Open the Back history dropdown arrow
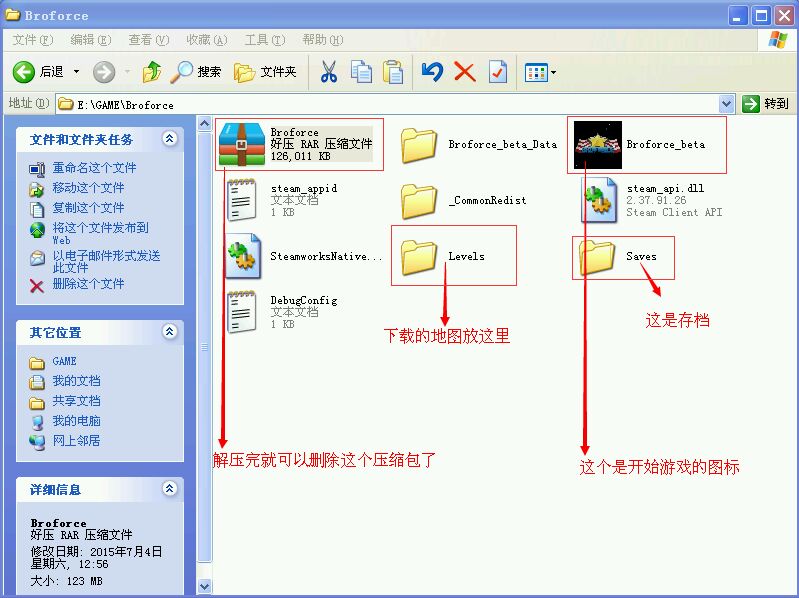 [x=76, y=72]
